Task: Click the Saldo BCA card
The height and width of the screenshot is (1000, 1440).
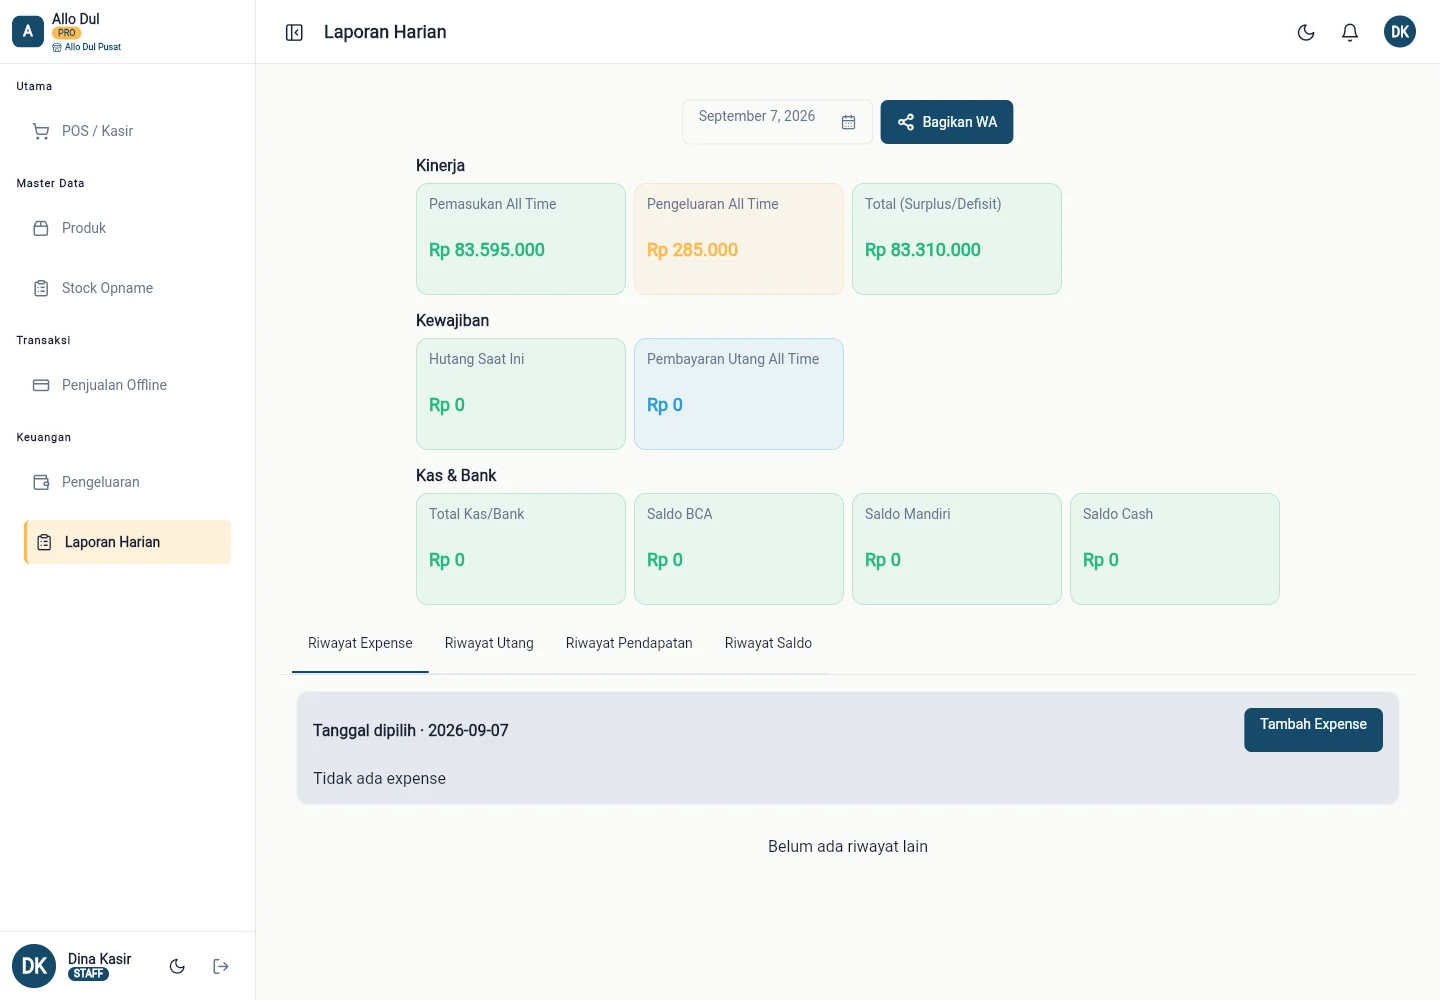Action: click(x=739, y=549)
